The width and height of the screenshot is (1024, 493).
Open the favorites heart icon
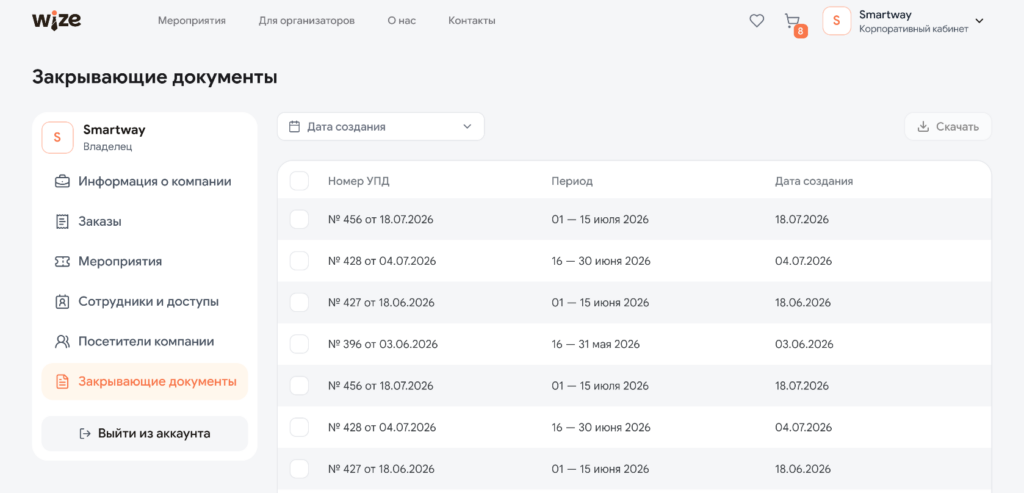coord(756,21)
